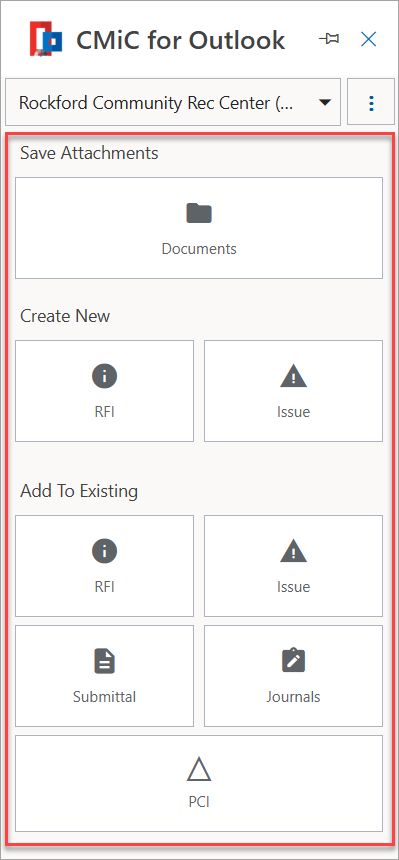Screen dimensions: 399x860
Task: Click the RFI info icon under Add To Existing
Action: point(104,551)
